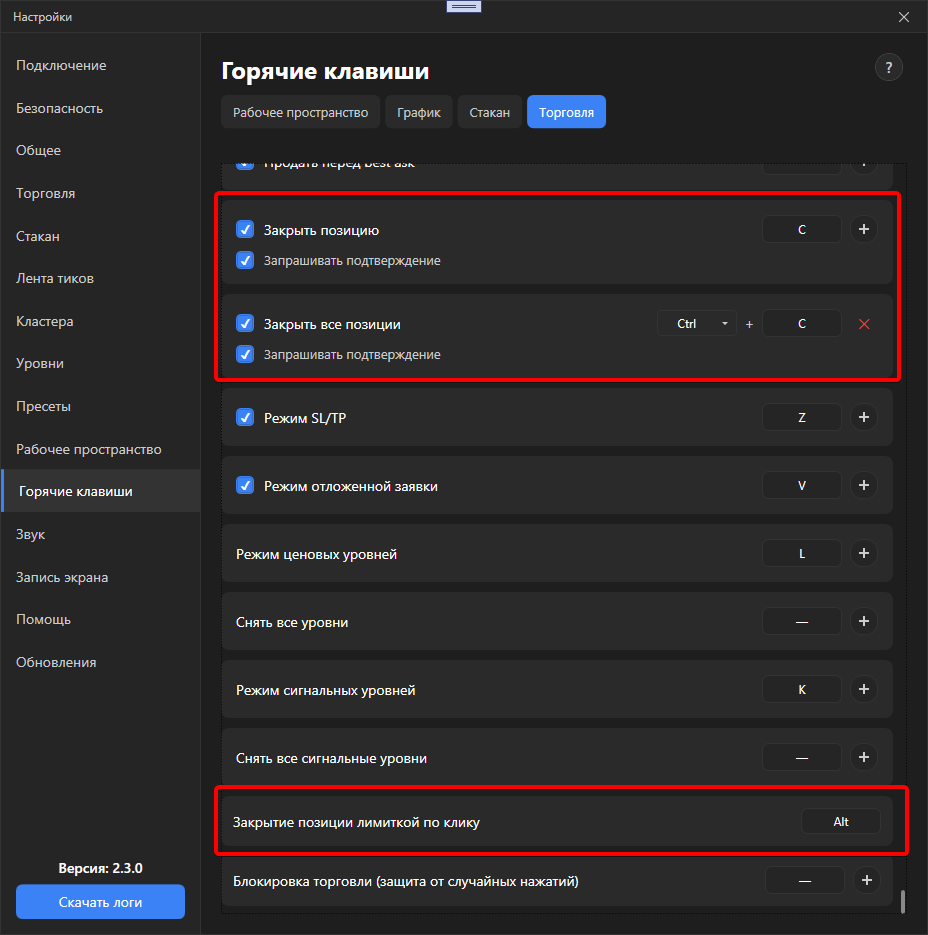The image size is (928, 935).
Task: Open the Ctrl modifier dropdown
Action: tap(697, 324)
